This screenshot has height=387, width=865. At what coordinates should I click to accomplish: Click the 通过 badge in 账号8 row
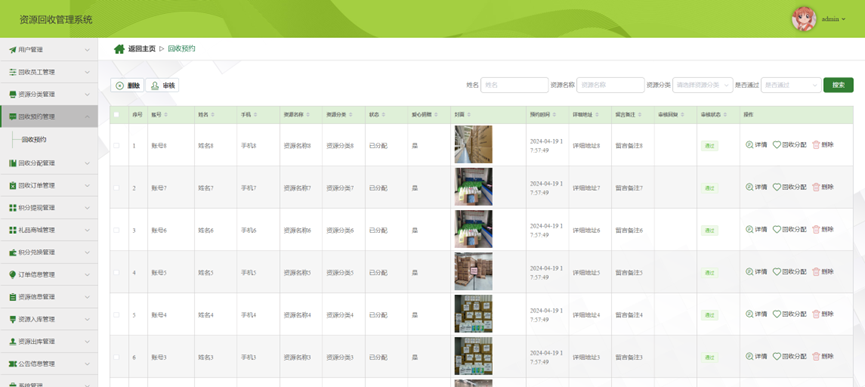point(709,146)
